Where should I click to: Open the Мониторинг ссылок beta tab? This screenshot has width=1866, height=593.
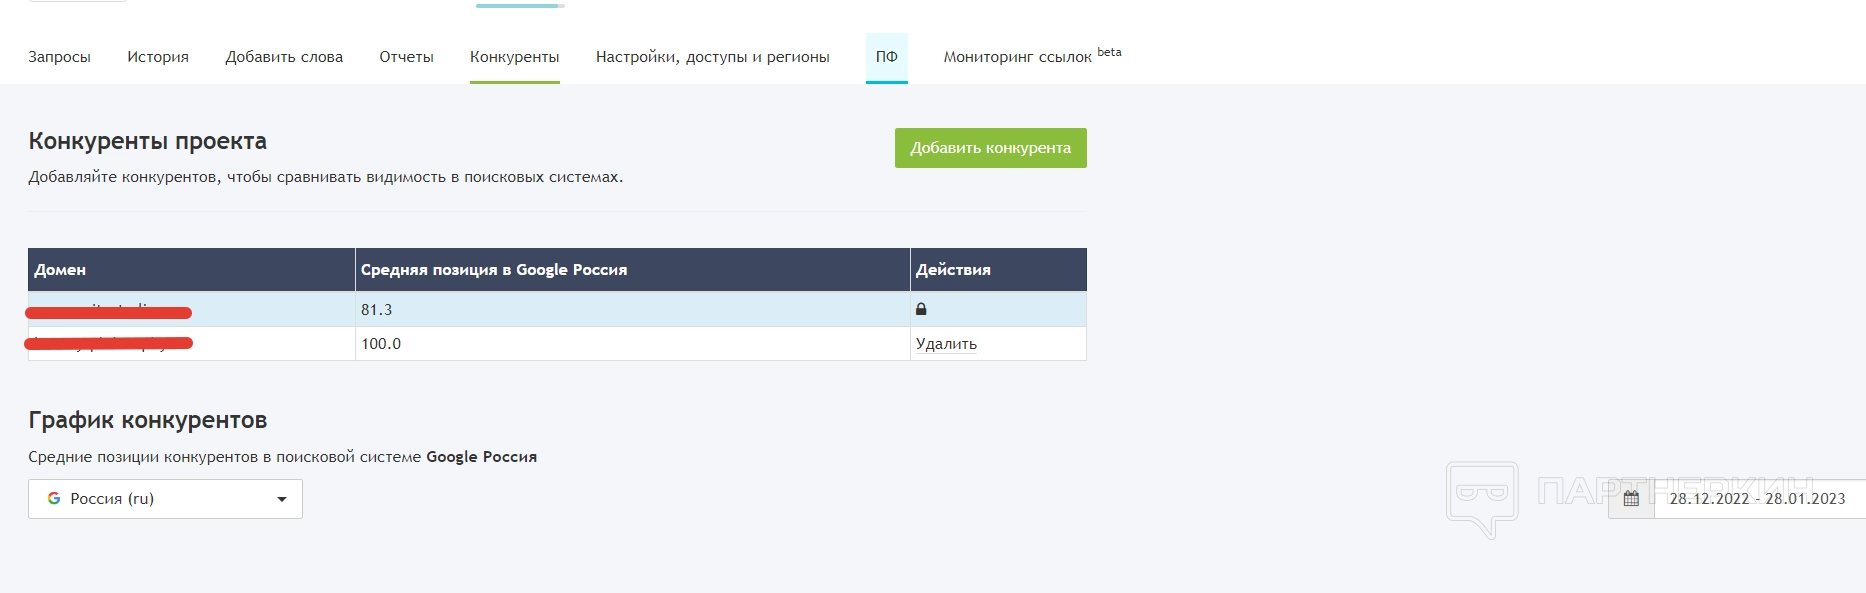[x=1031, y=57]
